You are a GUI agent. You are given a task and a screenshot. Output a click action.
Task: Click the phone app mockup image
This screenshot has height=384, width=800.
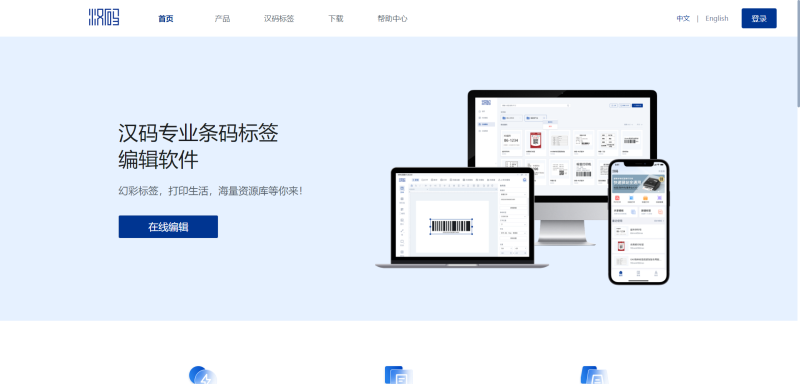(x=639, y=221)
